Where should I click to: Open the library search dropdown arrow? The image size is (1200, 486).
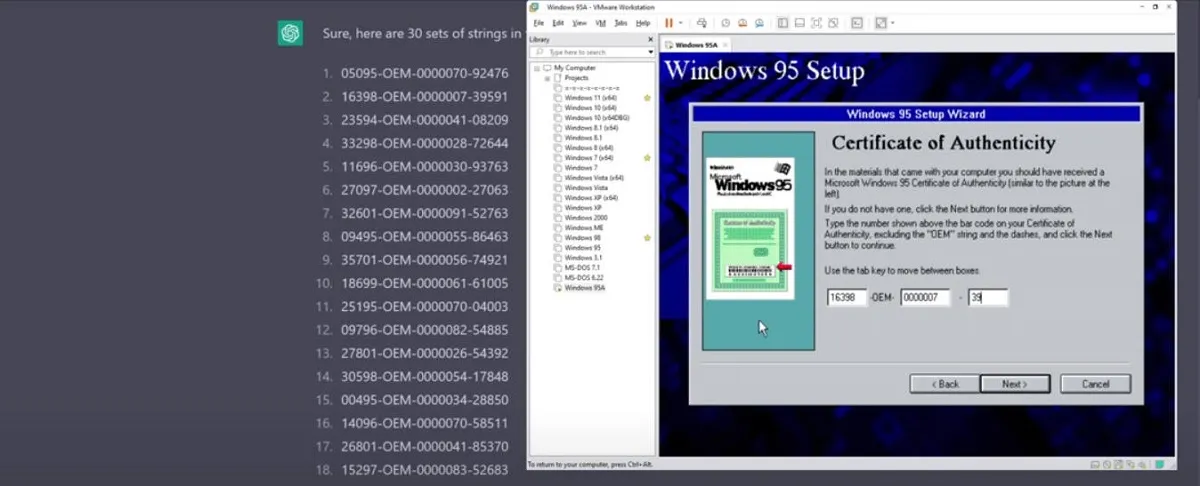point(650,52)
